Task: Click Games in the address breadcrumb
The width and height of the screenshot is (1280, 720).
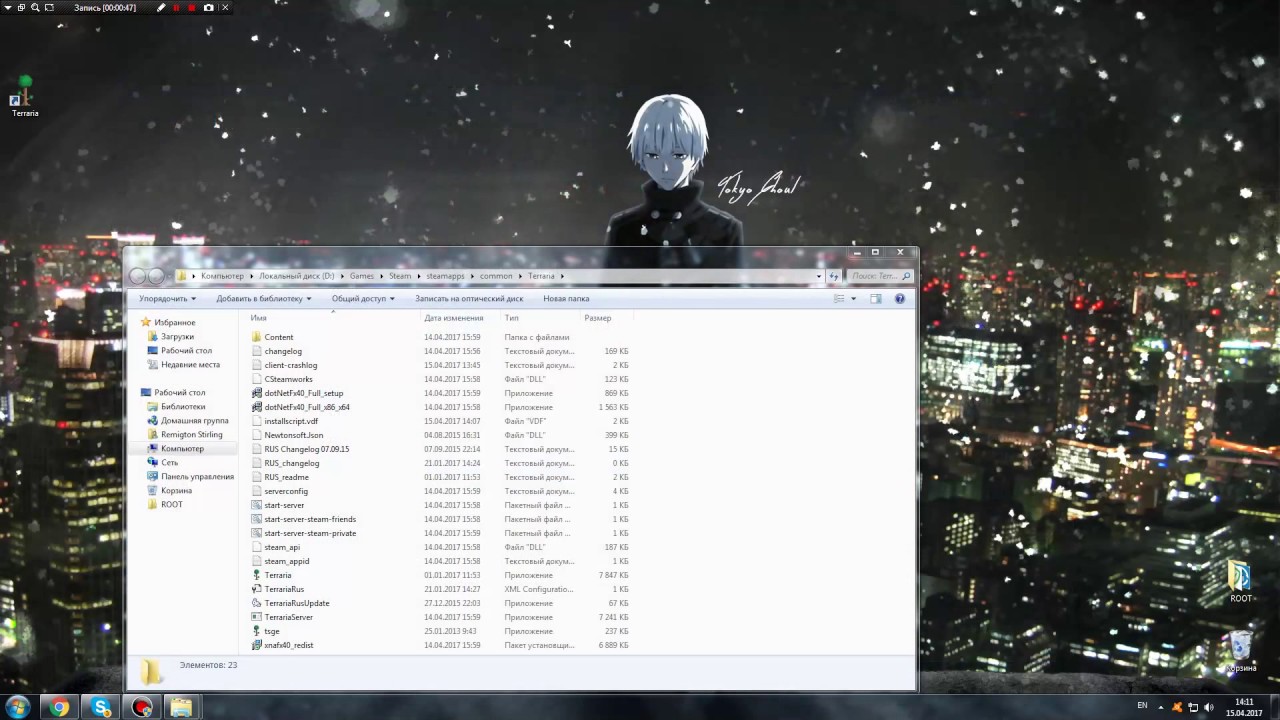Action: 362,276
